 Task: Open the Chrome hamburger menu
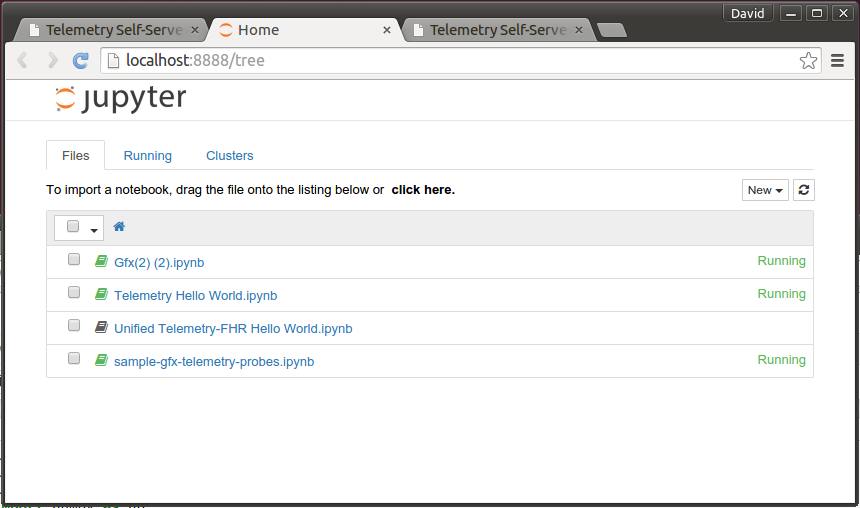click(x=837, y=60)
